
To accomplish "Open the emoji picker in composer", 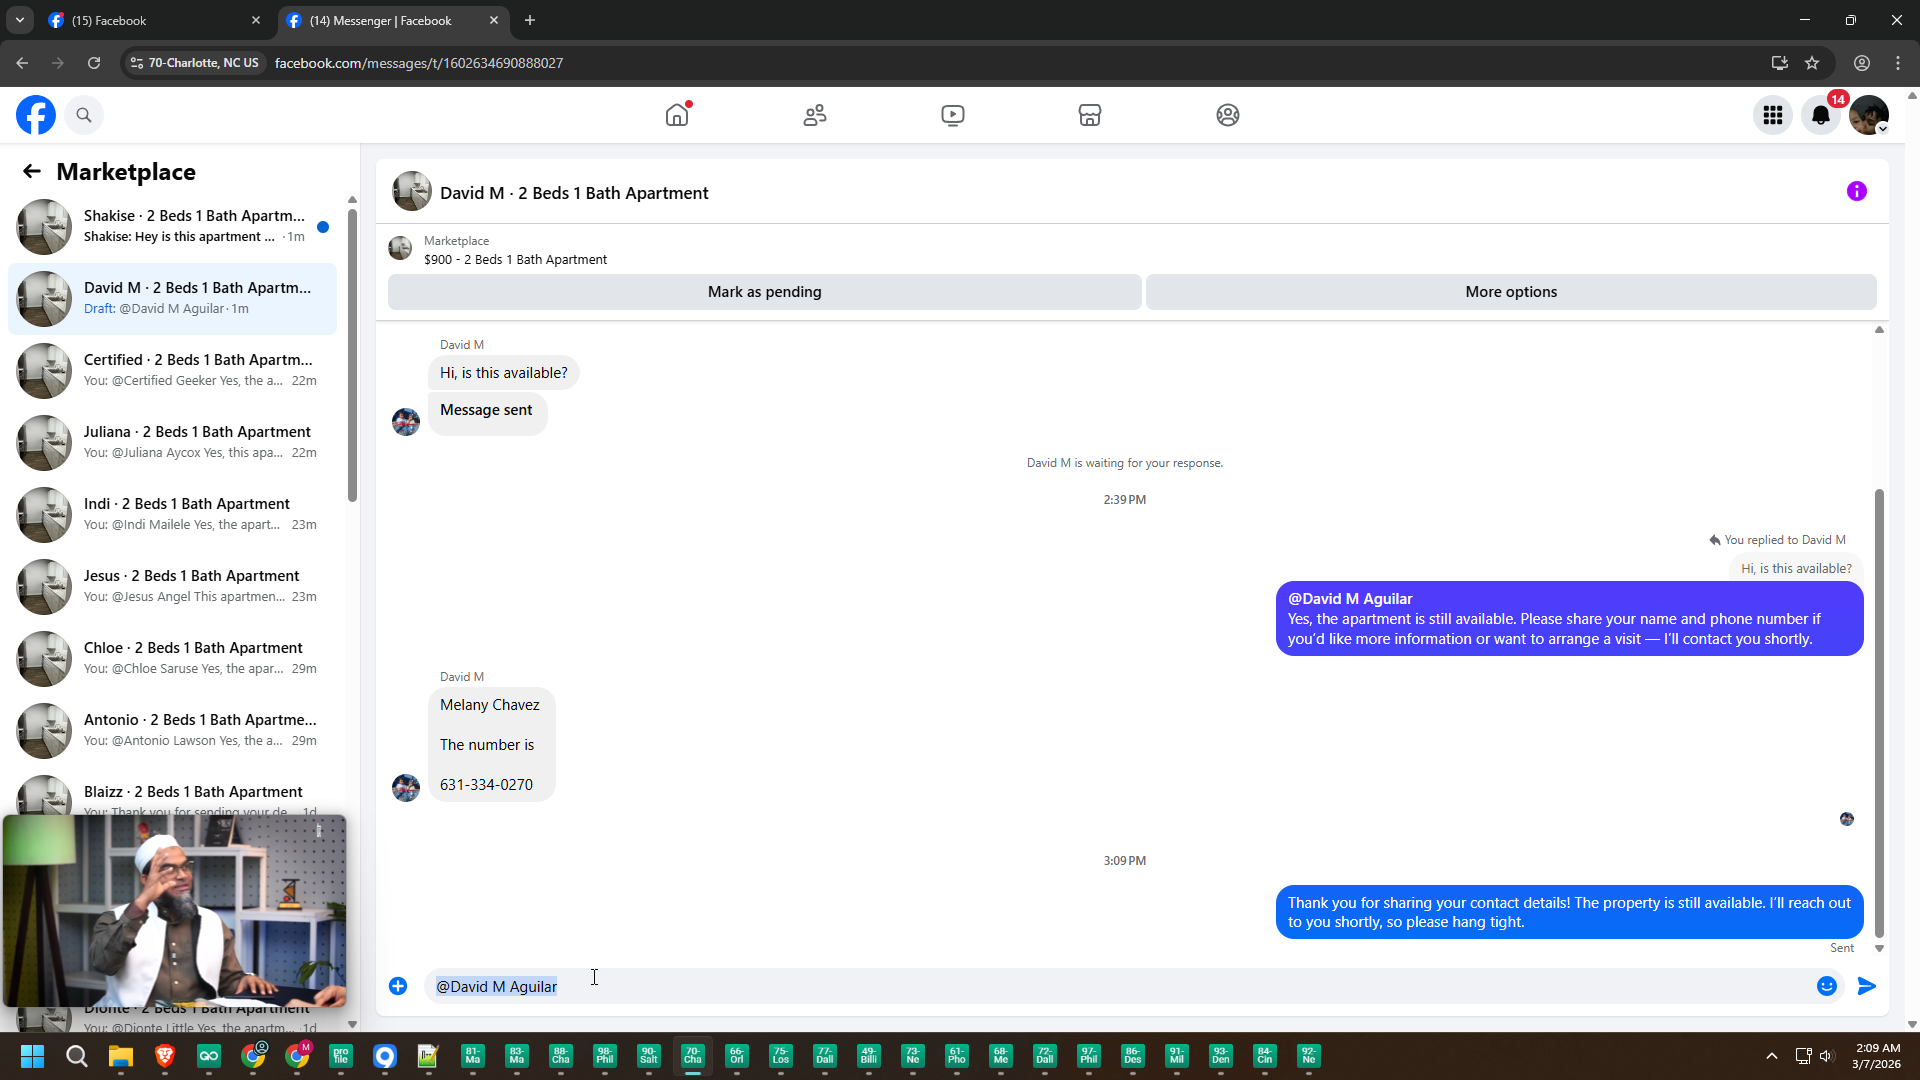I will [1826, 986].
